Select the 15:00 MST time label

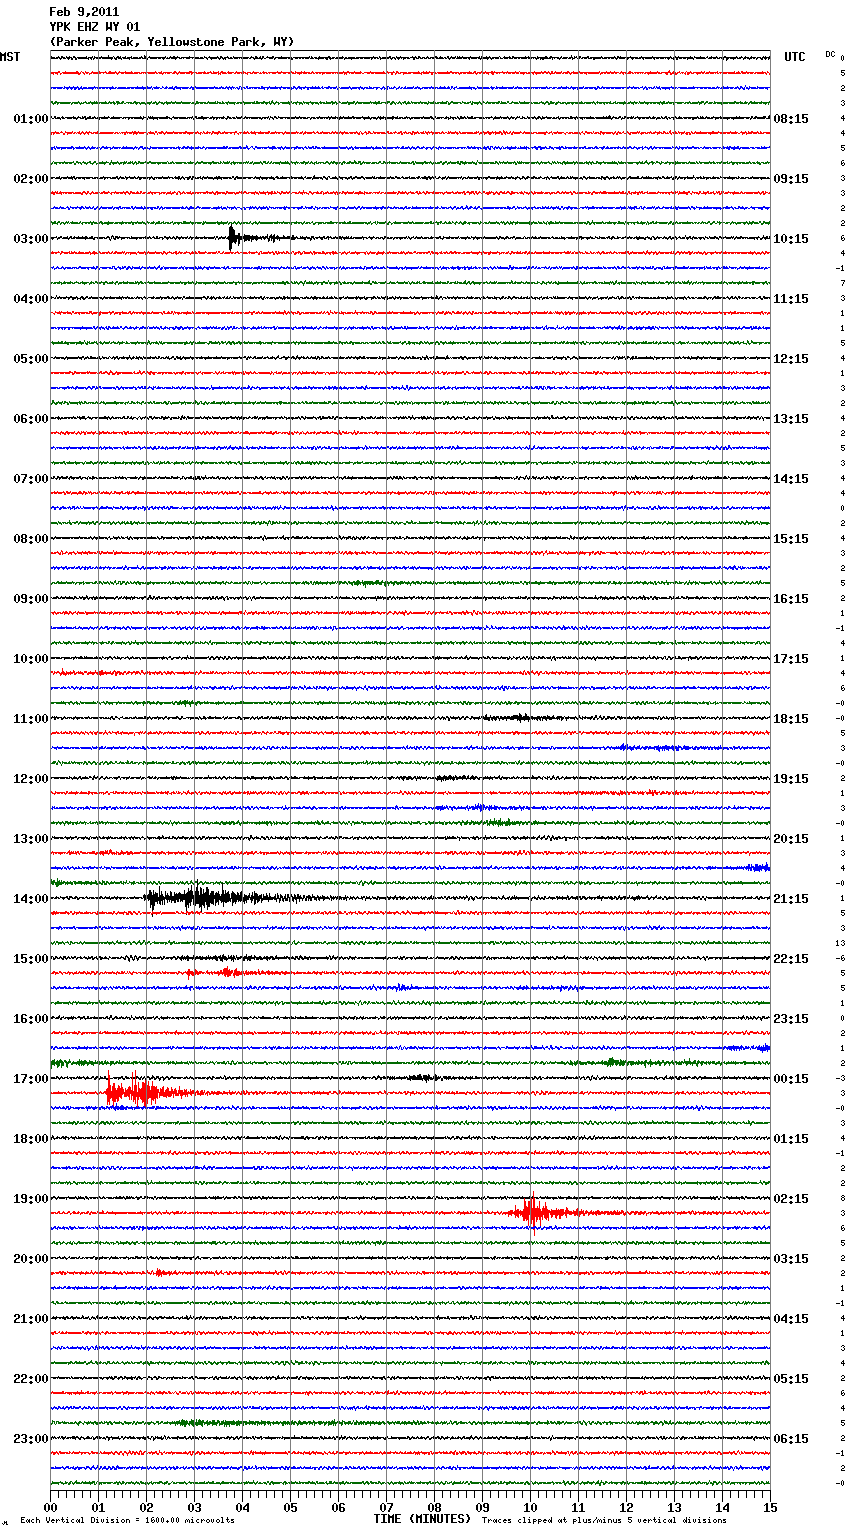coord(31,959)
